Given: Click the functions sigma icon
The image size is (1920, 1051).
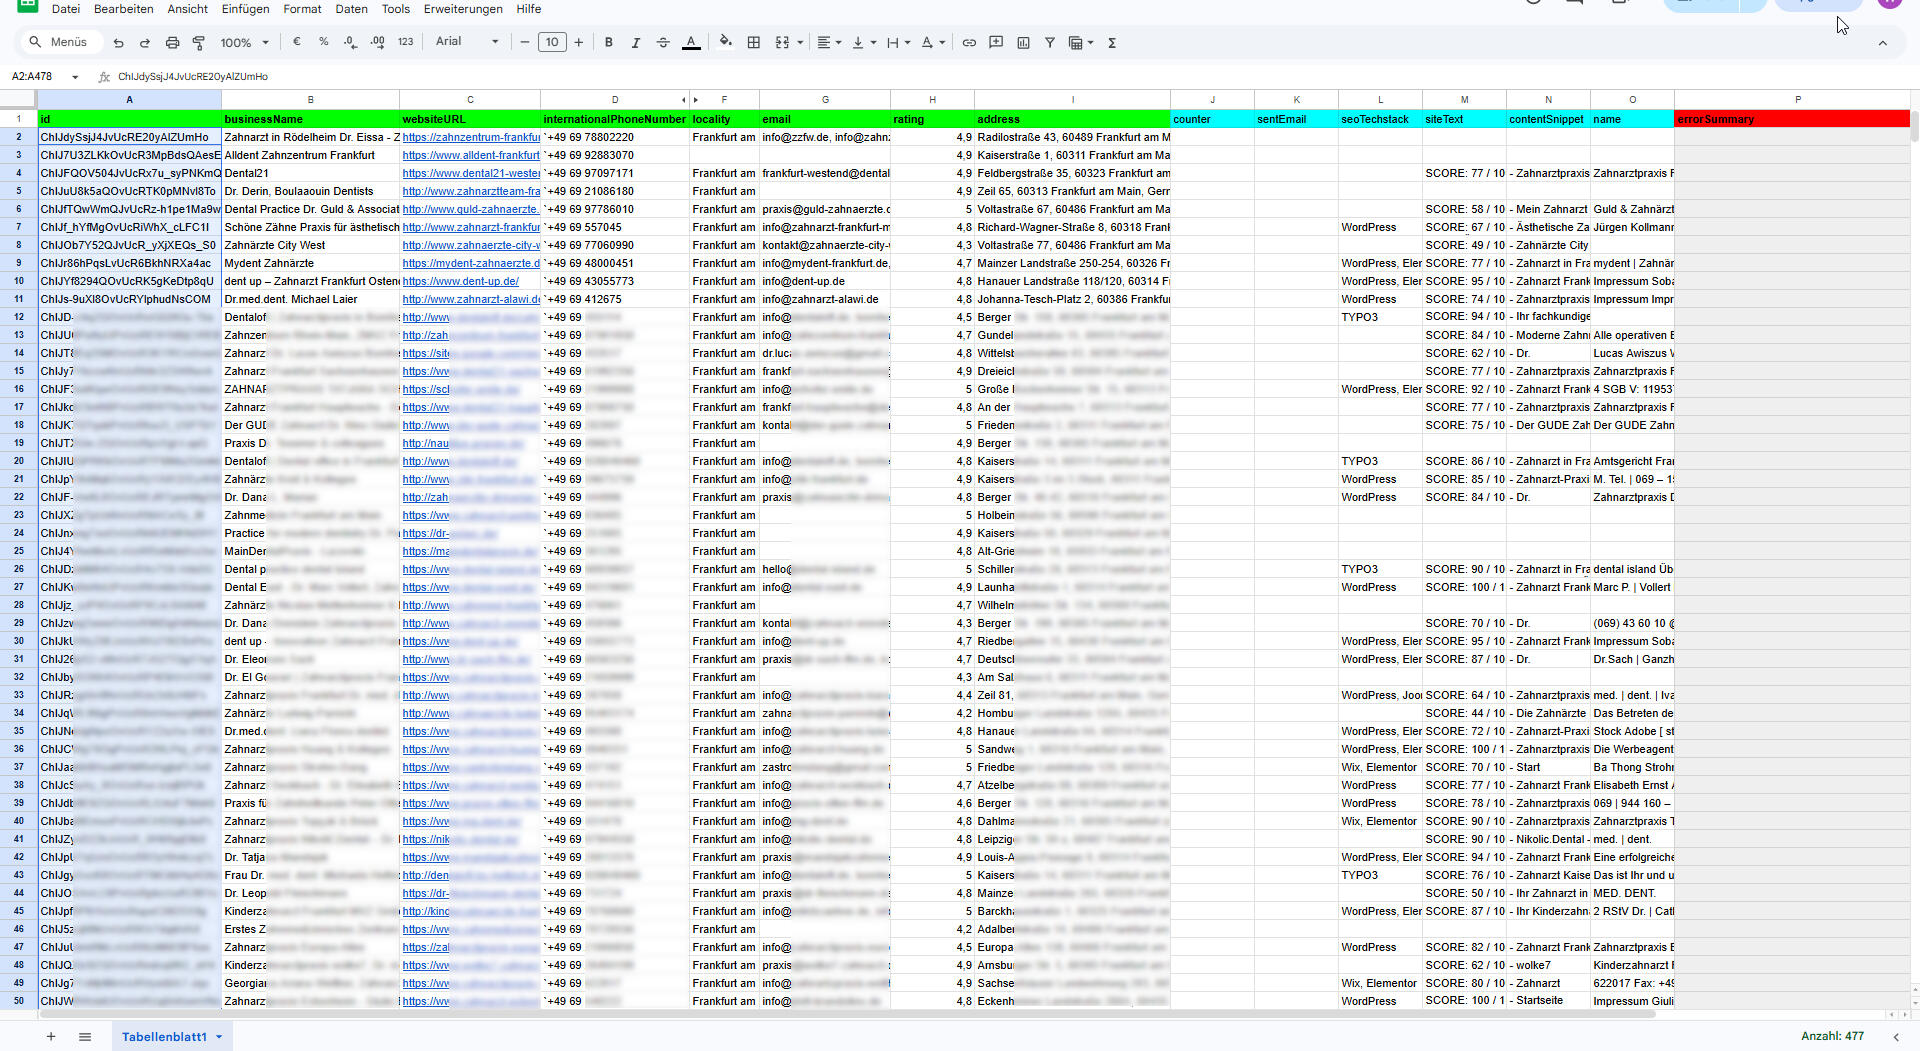Looking at the screenshot, I should (x=1112, y=43).
